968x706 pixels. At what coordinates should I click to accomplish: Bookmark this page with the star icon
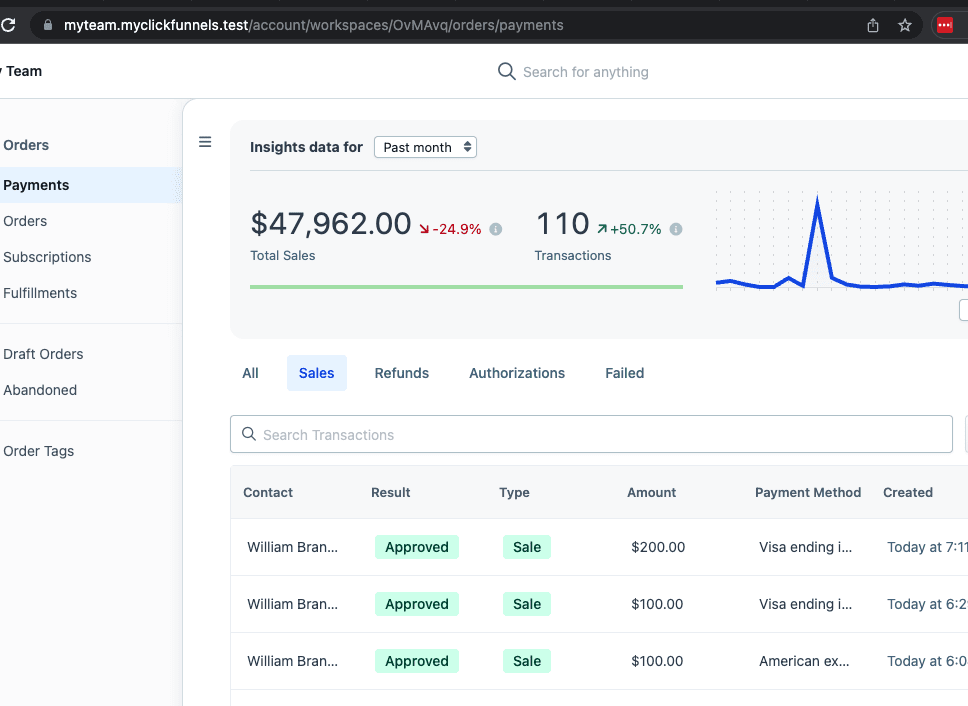point(905,25)
